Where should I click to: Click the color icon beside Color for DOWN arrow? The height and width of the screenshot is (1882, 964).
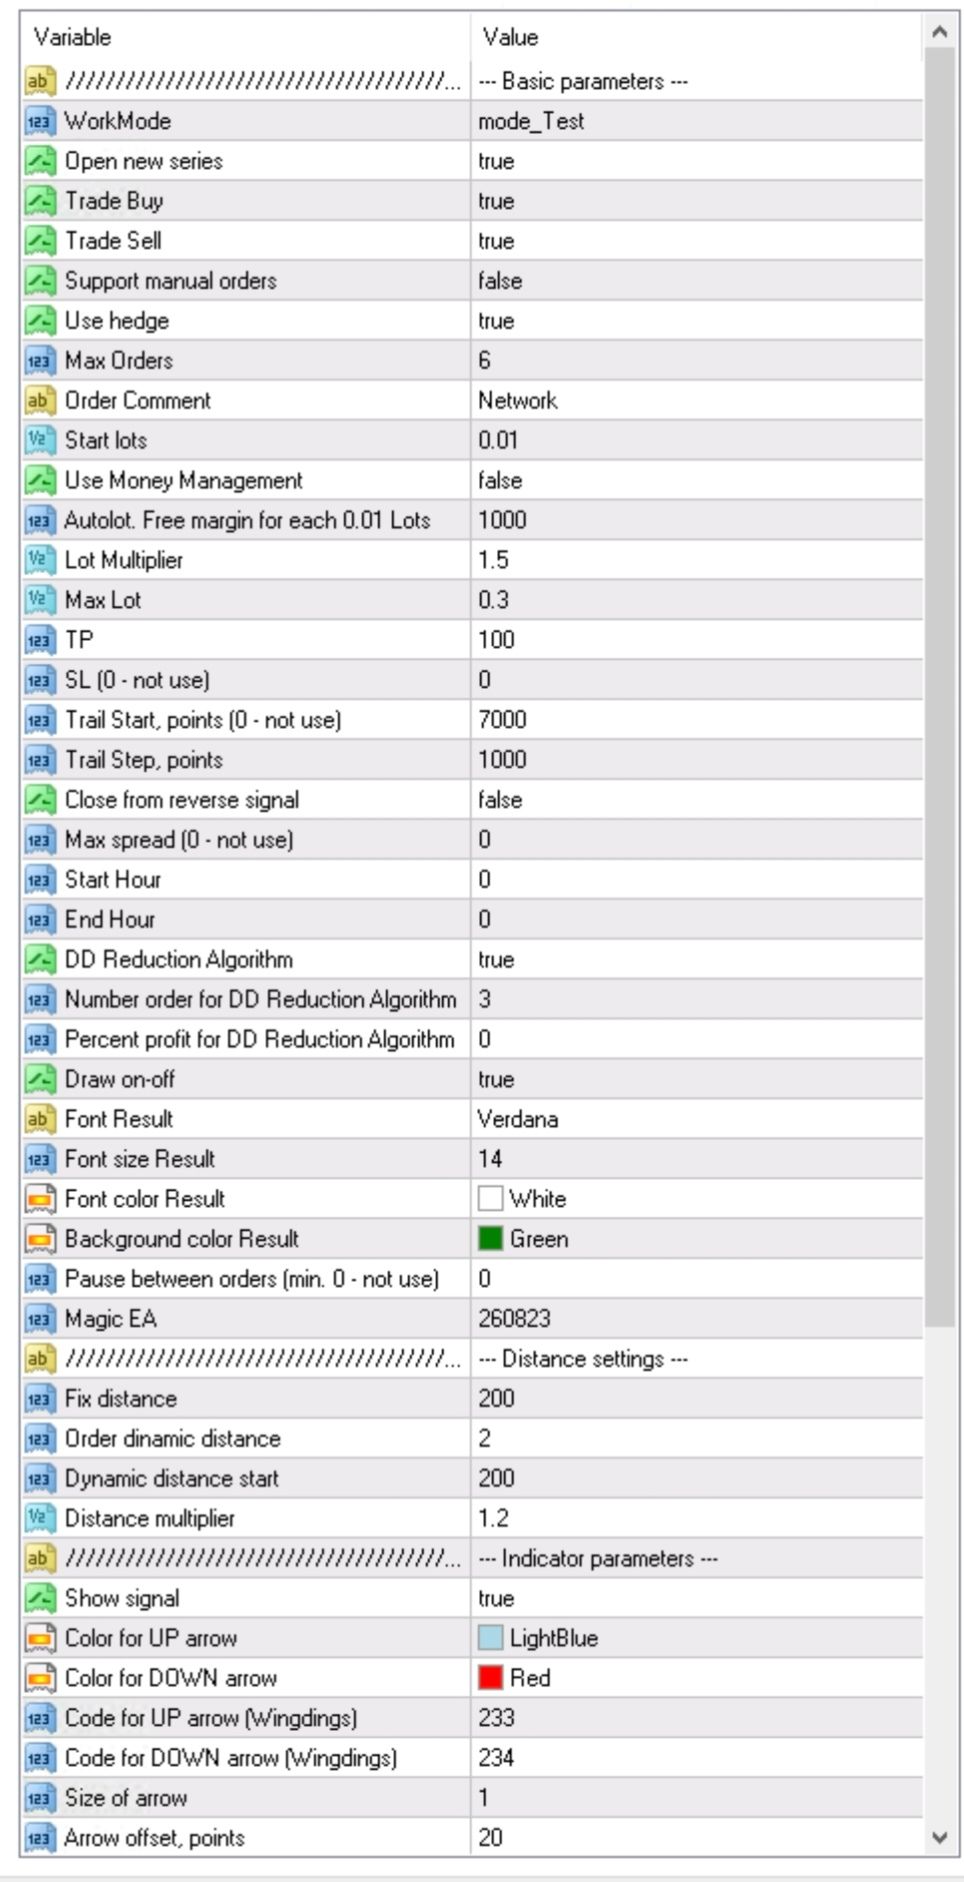39,1678
